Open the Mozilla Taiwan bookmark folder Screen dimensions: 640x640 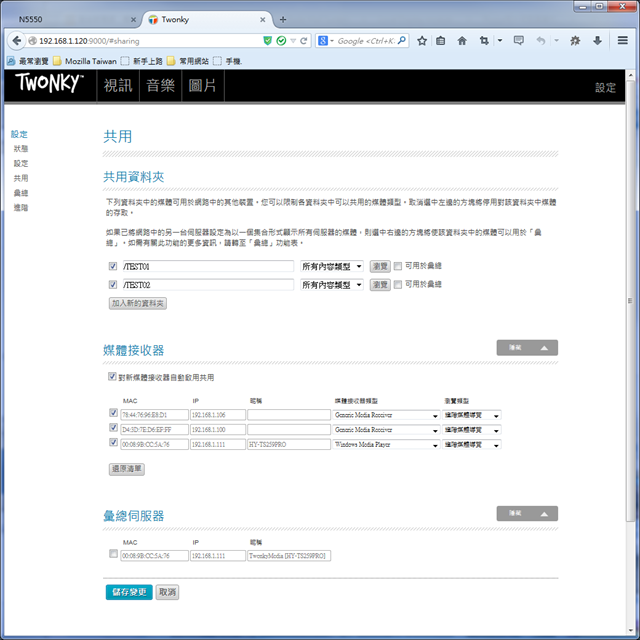(x=85, y=61)
